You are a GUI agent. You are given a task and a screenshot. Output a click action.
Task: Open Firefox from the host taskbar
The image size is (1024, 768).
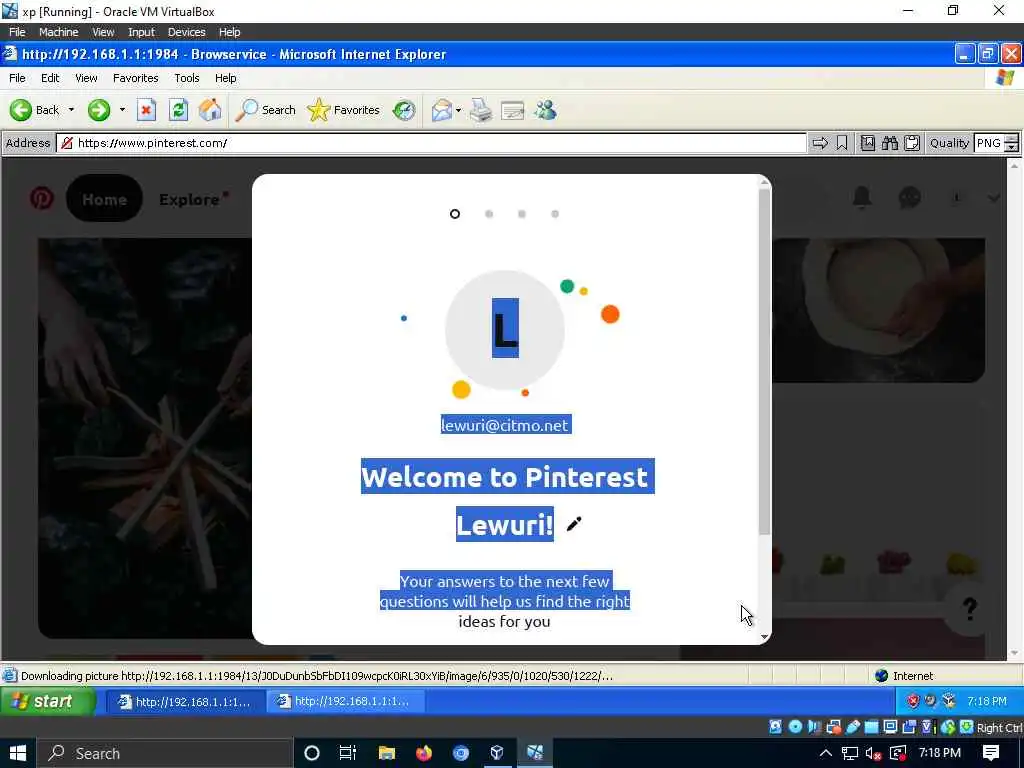click(424, 753)
